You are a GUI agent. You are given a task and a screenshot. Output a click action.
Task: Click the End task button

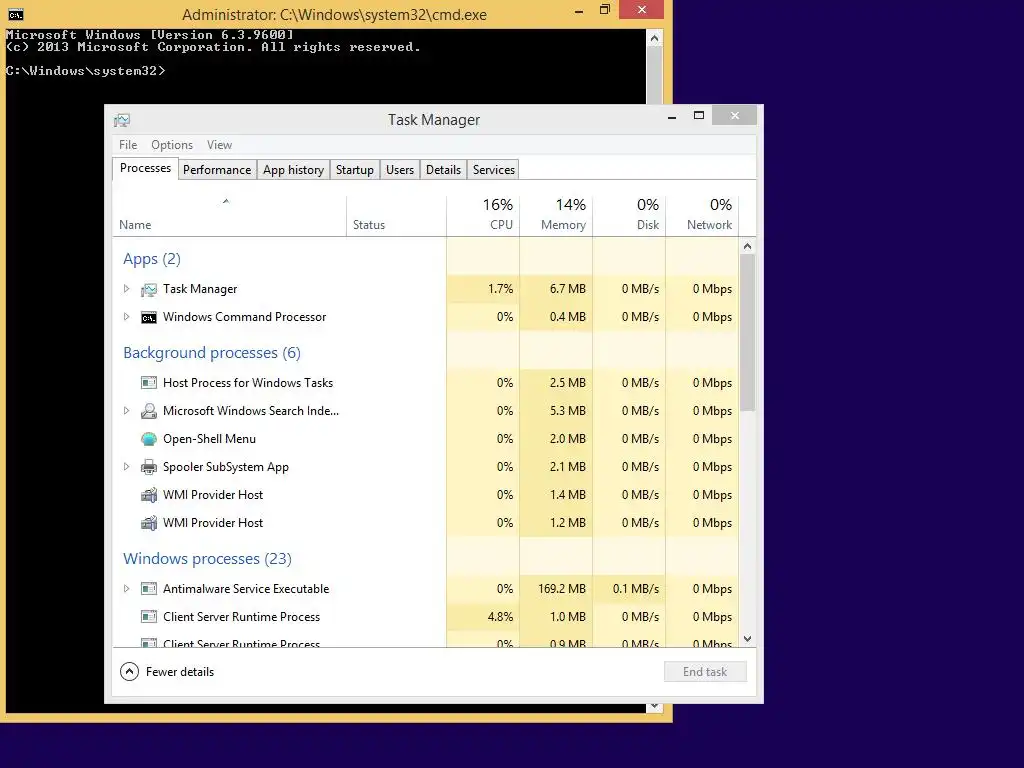pyautogui.click(x=705, y=671)
